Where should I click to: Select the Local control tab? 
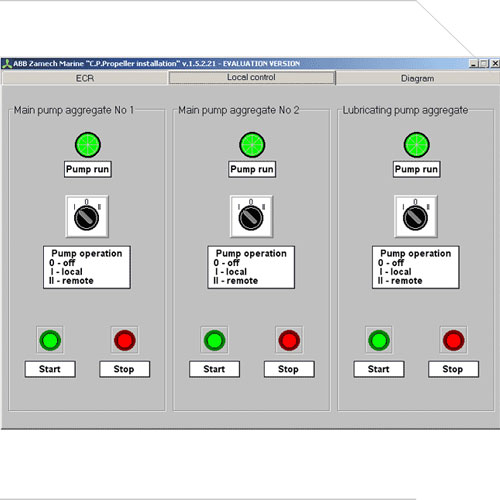[x=252, y=78]
